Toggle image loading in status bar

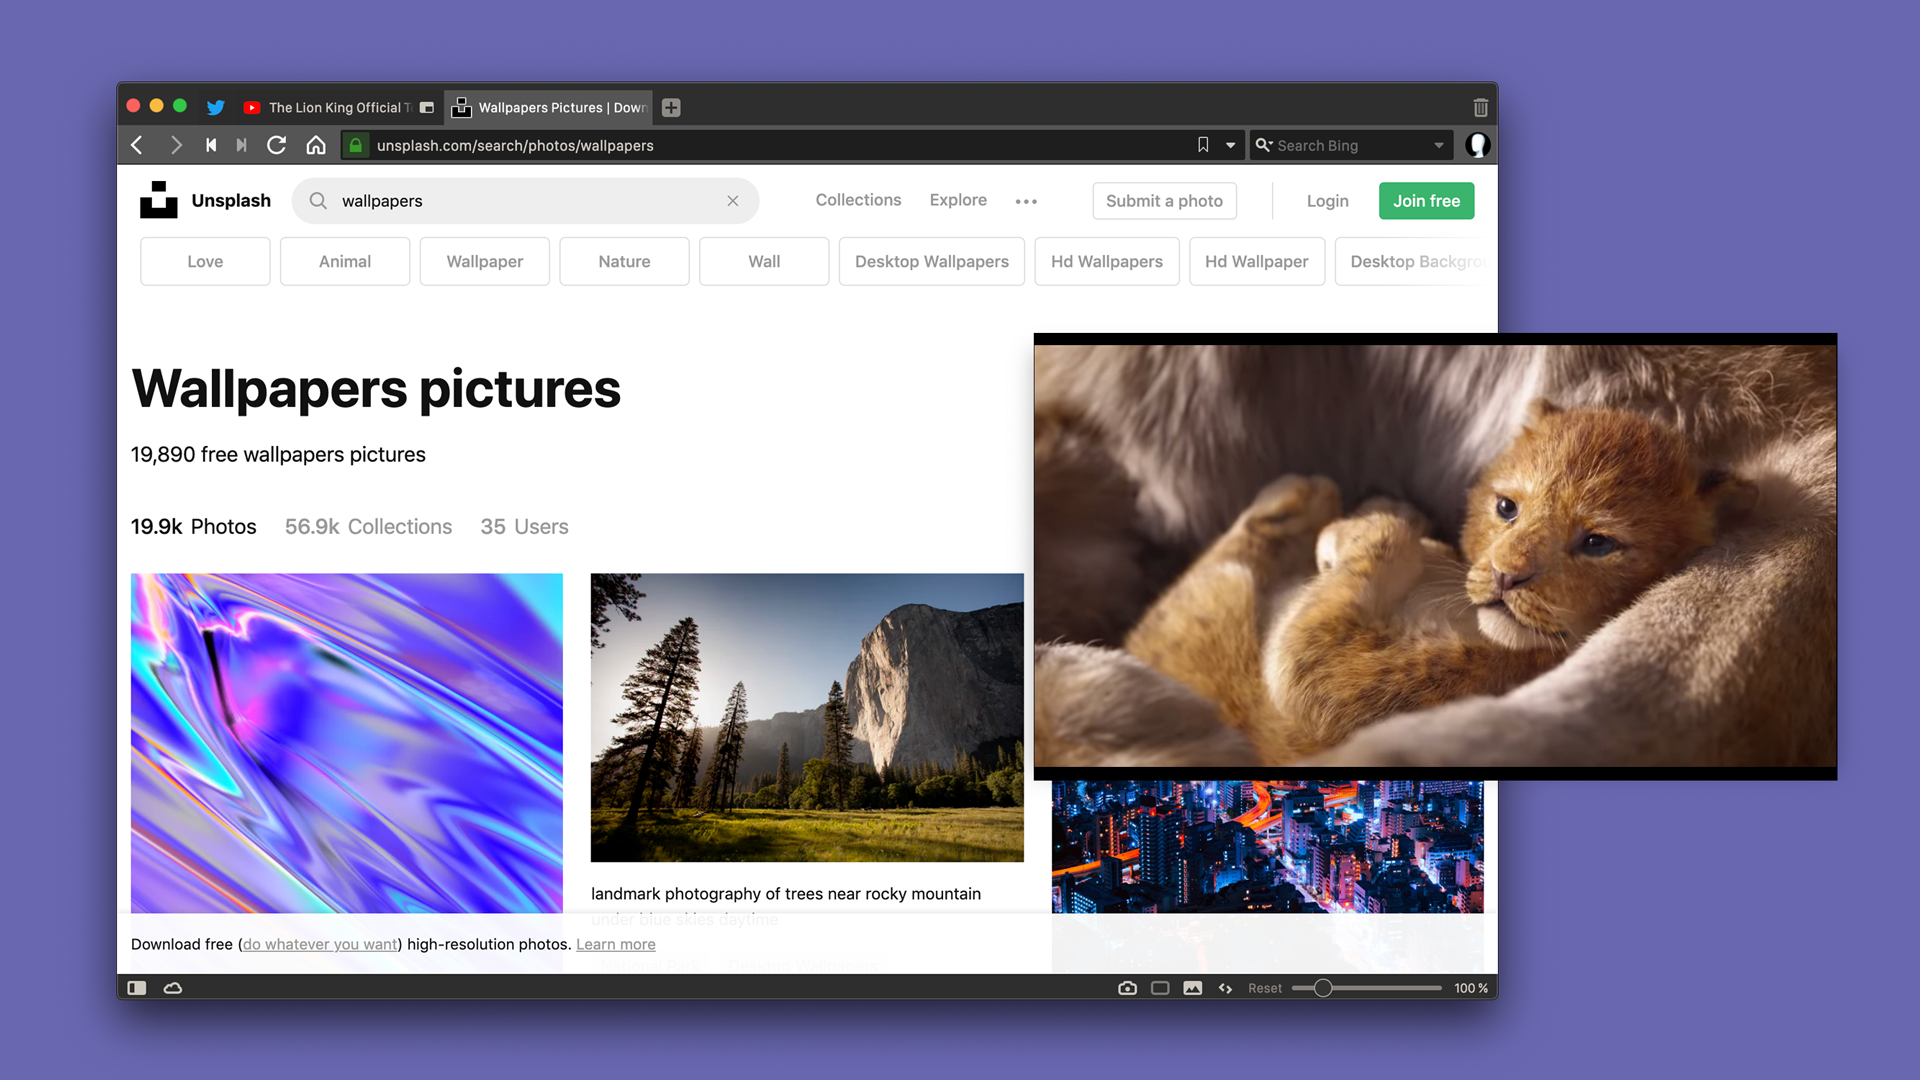1193,988
